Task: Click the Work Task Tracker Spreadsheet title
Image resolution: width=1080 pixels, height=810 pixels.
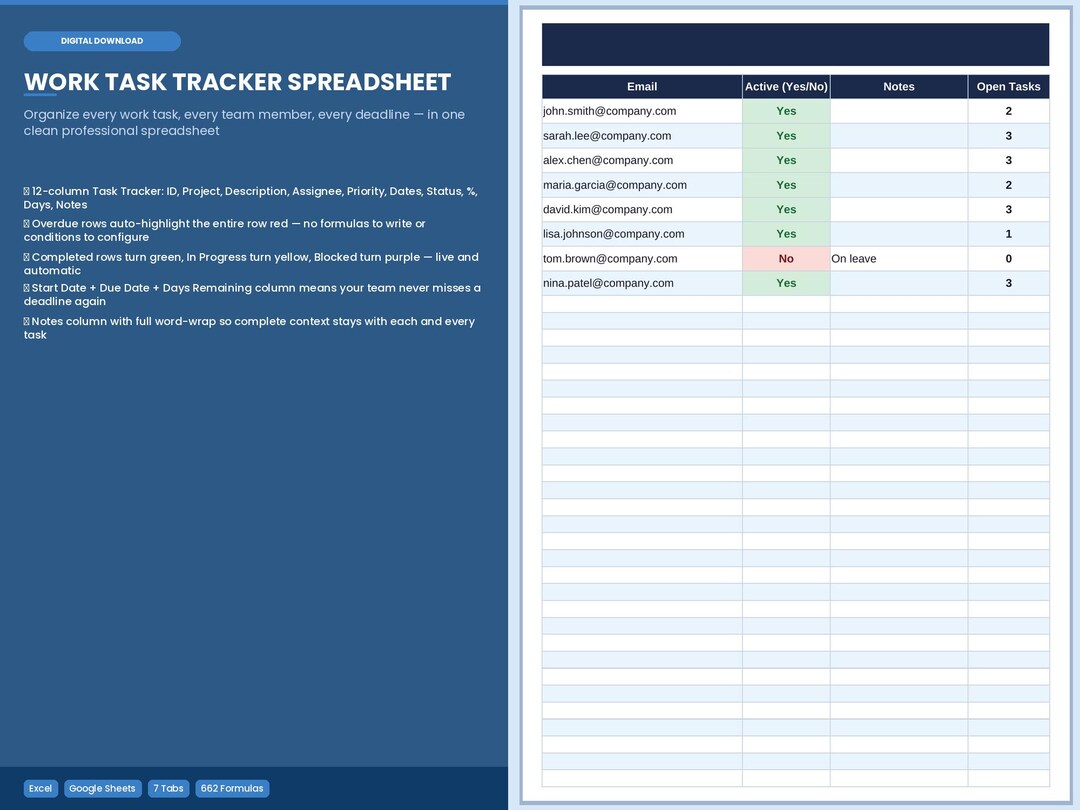Action: [237, 82]
